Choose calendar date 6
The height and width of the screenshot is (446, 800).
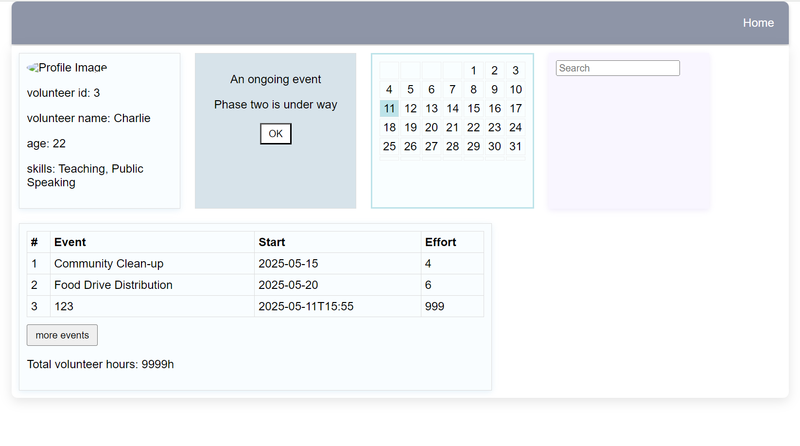pos(431,89)
